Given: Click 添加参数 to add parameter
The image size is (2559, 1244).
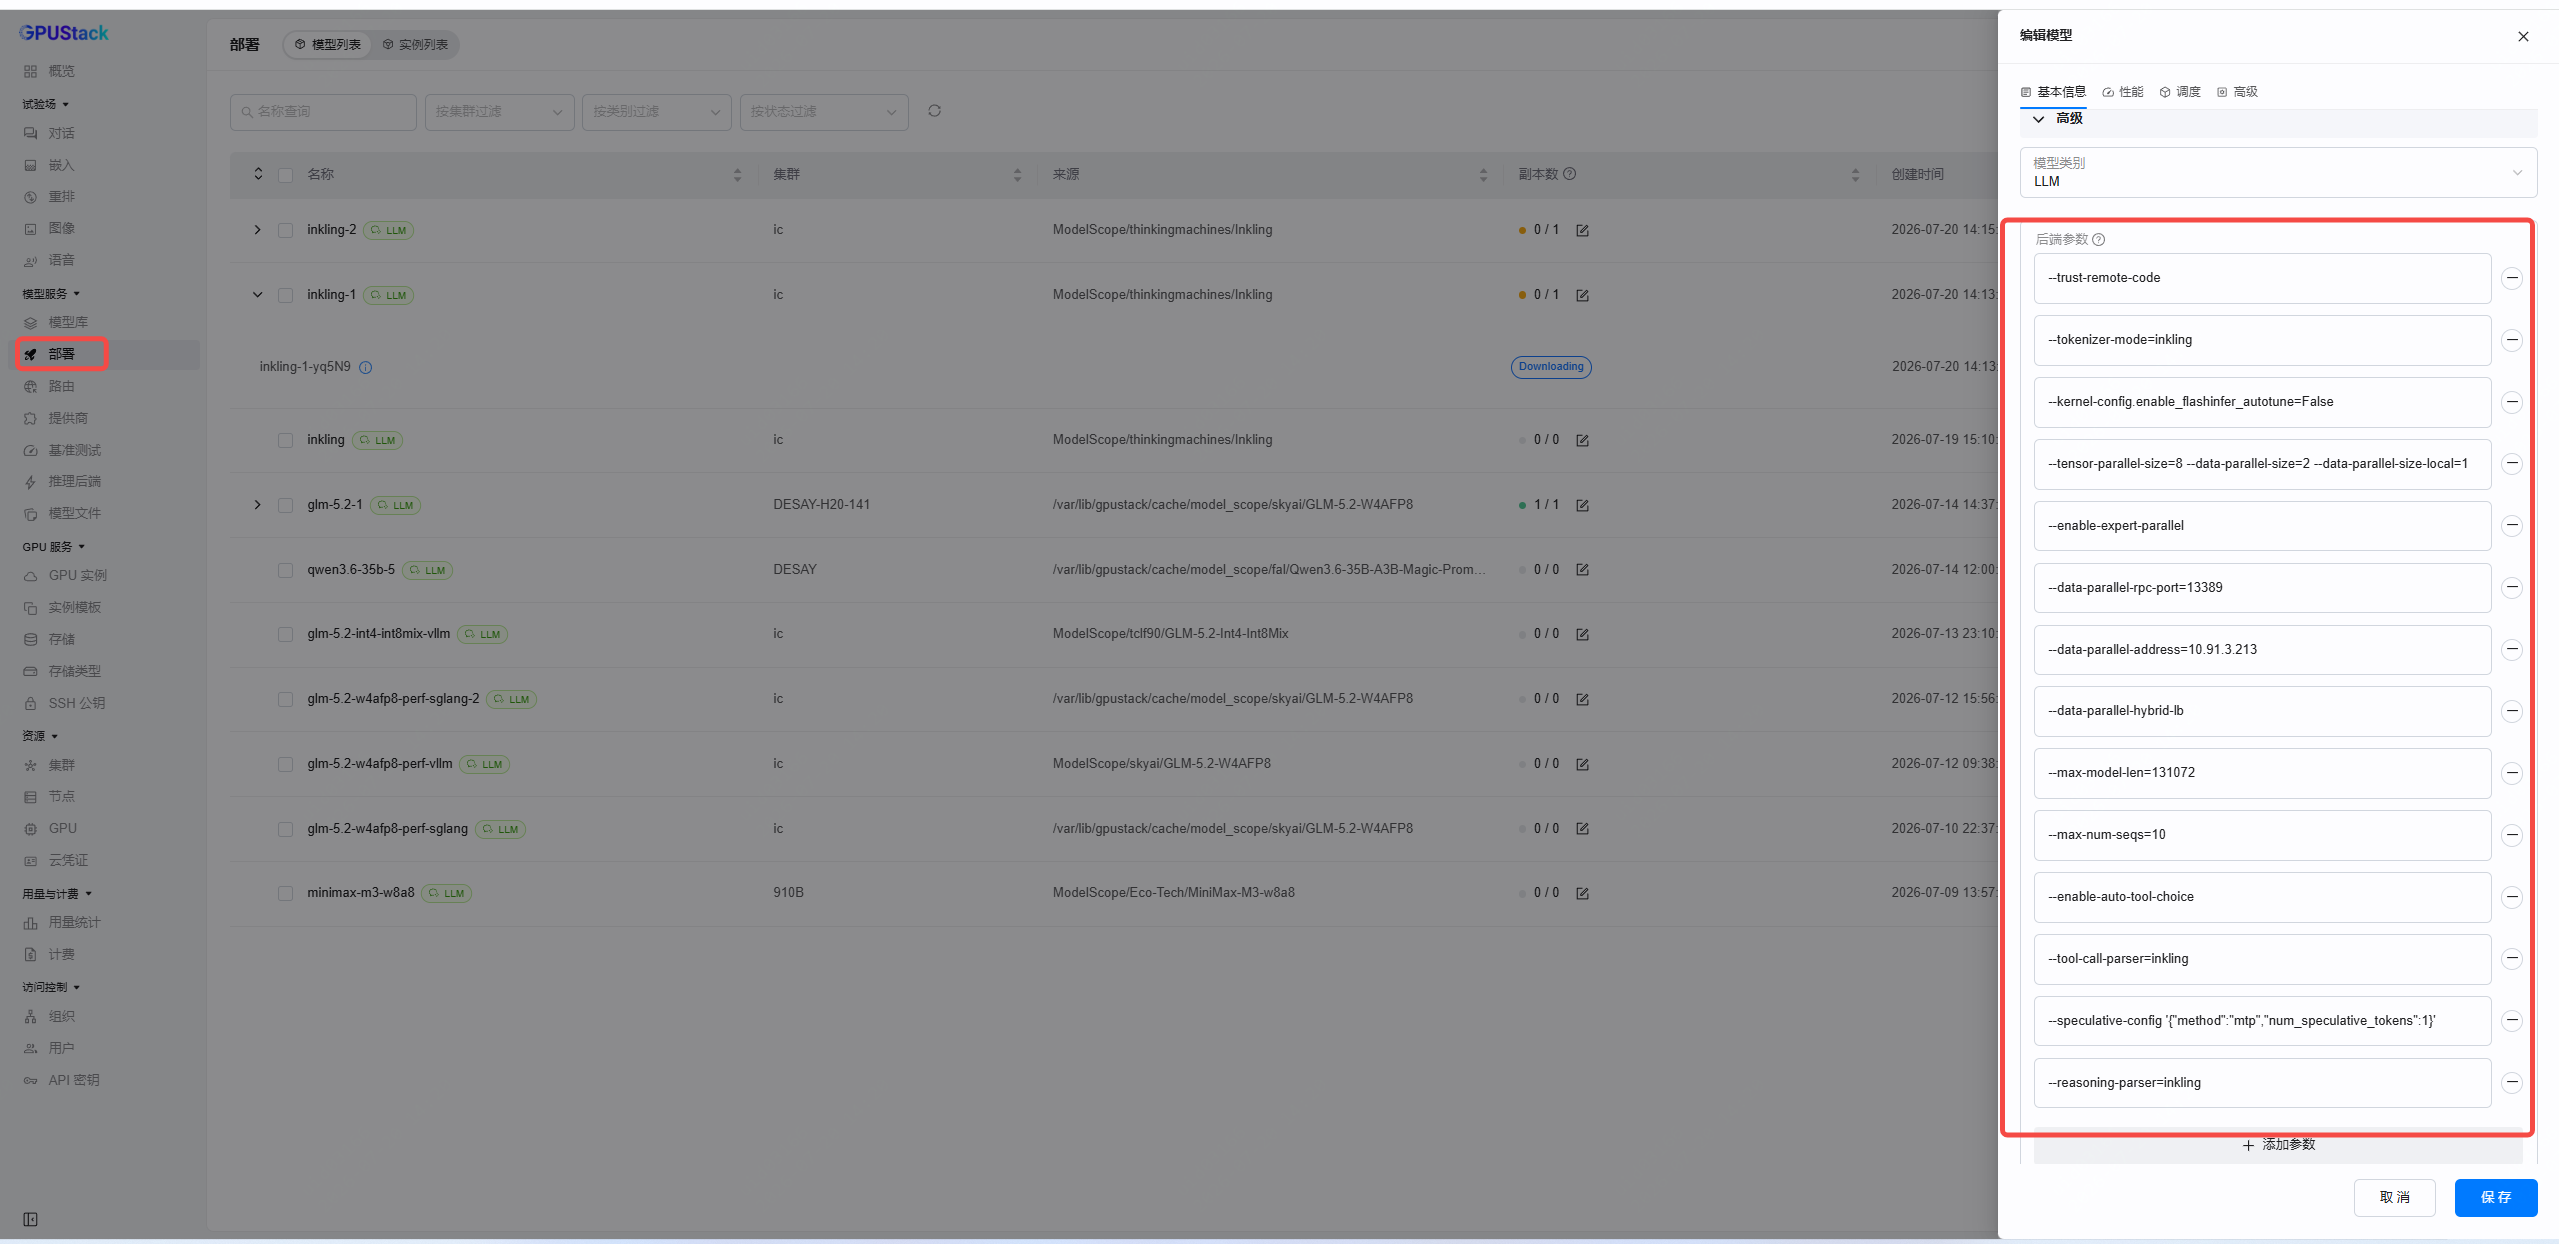Looking at the screenshot, I should pyautogui.click(x=2278, y=1145).
